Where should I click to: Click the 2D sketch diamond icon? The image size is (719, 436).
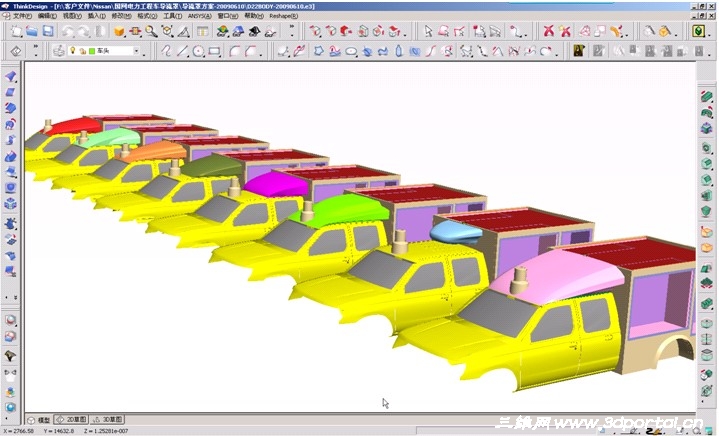(x=16, y=51)
